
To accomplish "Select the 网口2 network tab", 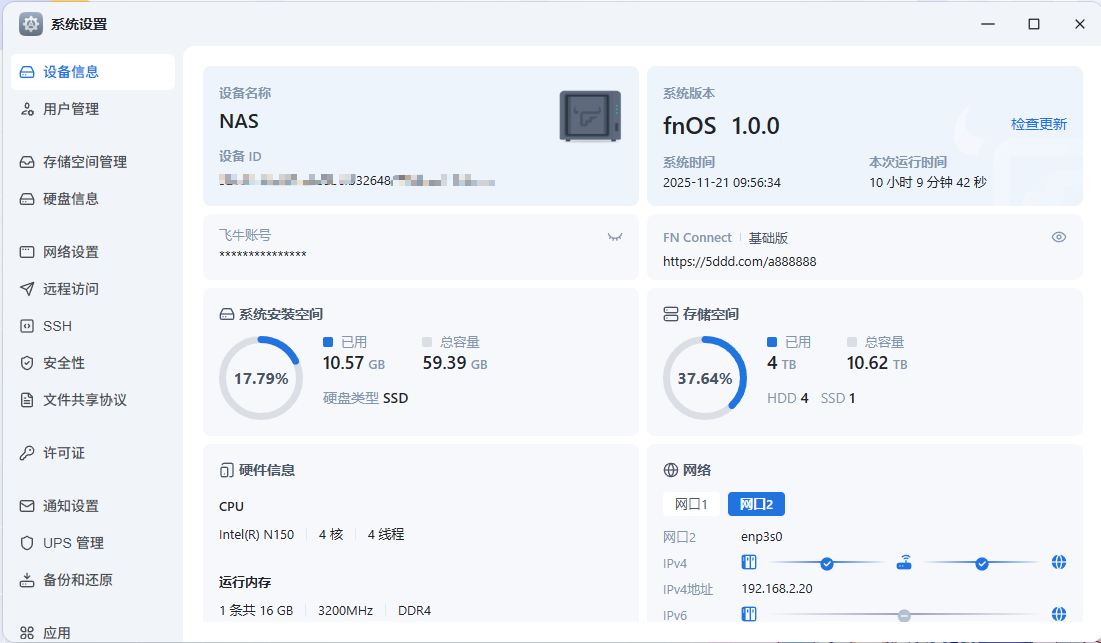I will point(756,504).
